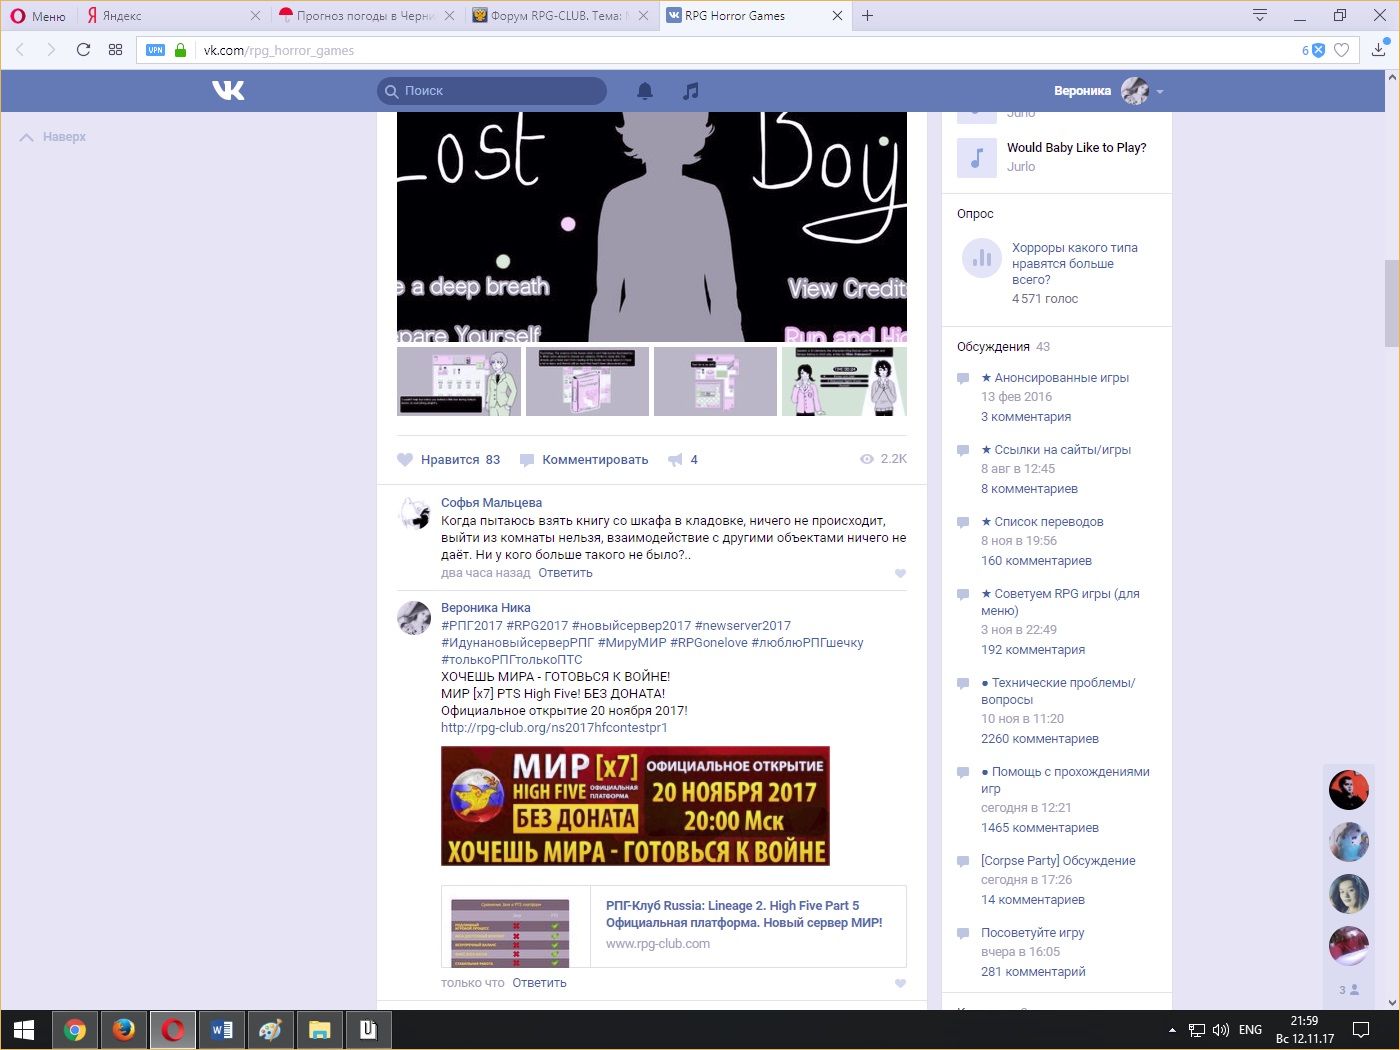The image size is (1400, 1050).
Task: Close the Яндекс tab
Action: pos(255,16)
